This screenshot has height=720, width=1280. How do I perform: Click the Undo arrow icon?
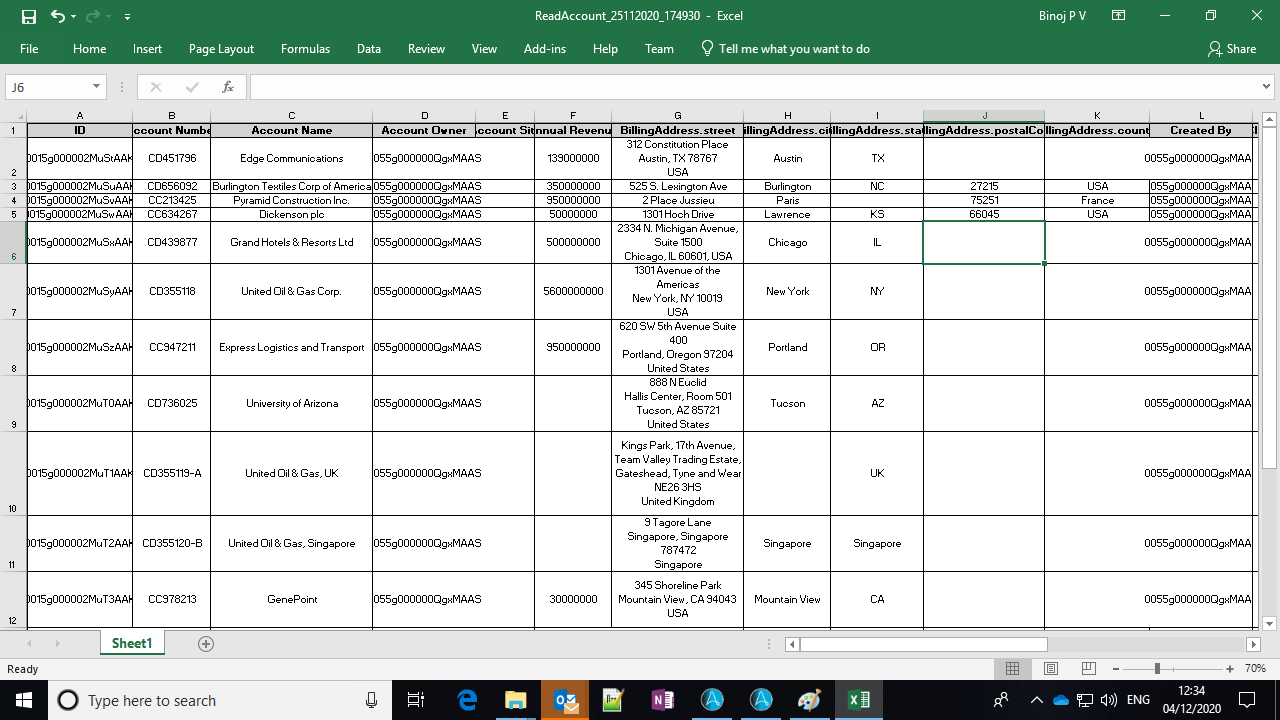57,16
